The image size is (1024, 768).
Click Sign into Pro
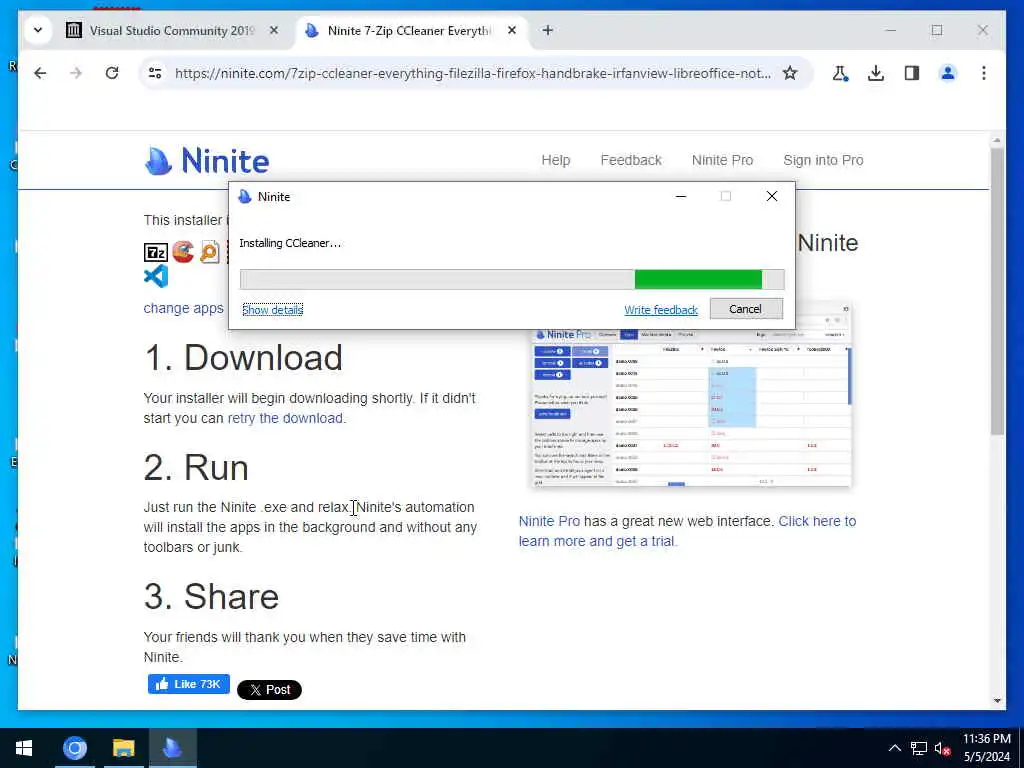[823, 160]
